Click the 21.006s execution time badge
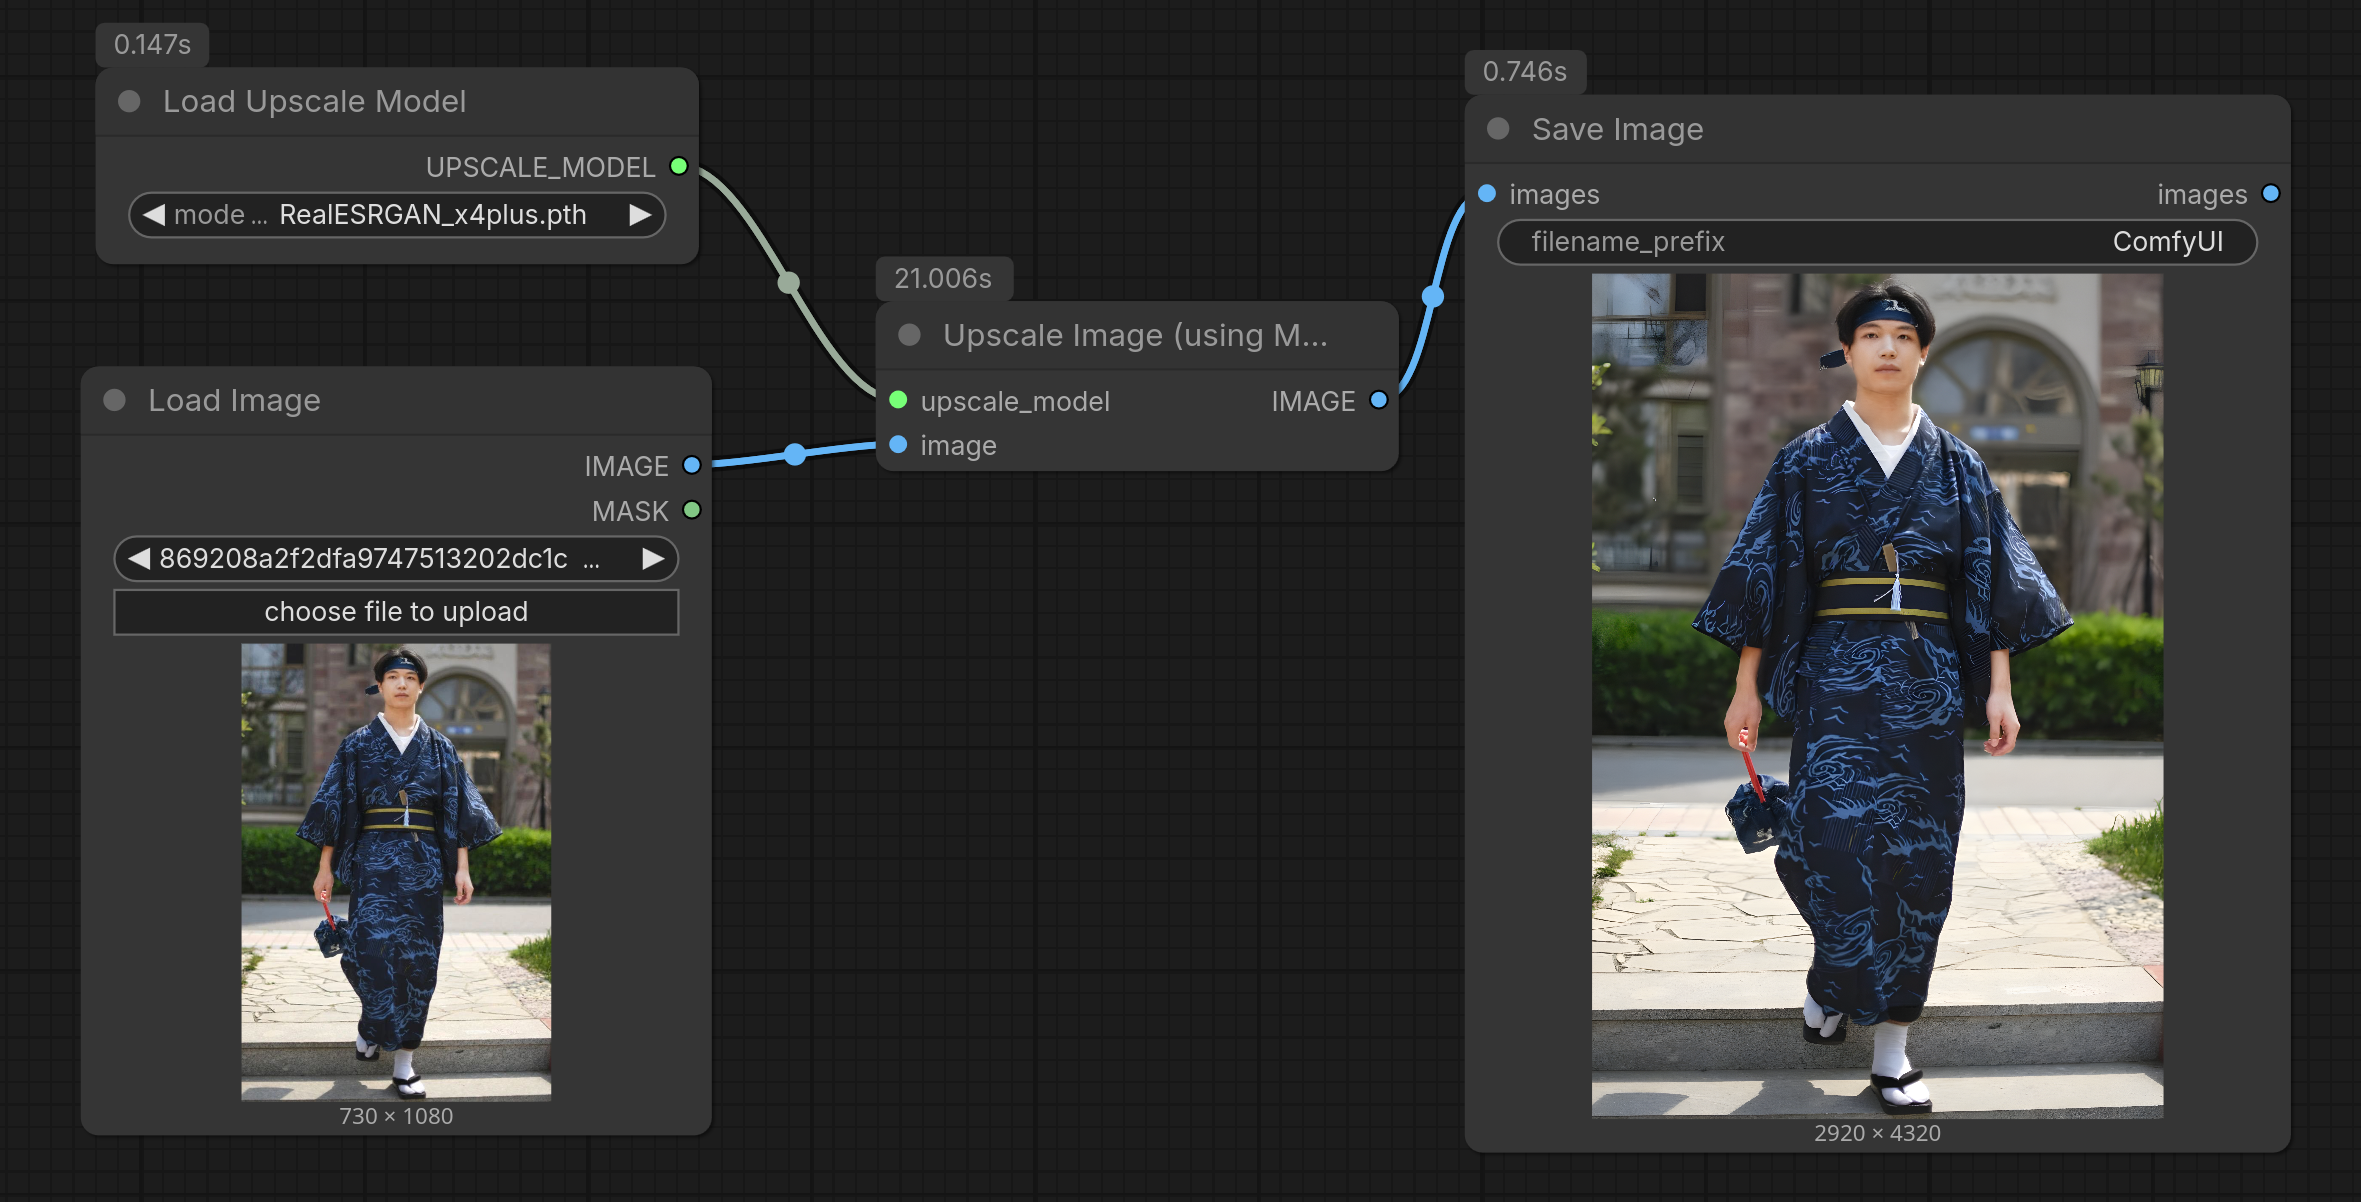This screenshot has width=2361, height=1202. coord(943,278)
